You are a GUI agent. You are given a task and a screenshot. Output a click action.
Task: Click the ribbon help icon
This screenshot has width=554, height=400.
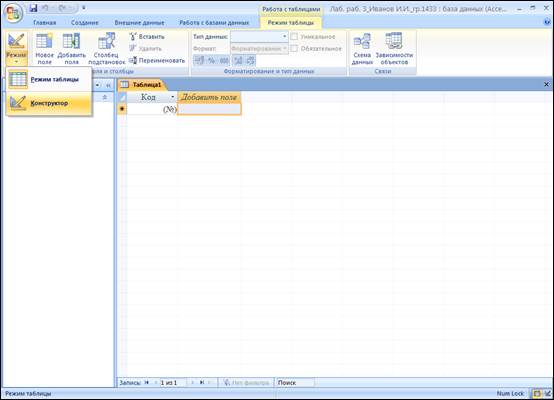548,22
